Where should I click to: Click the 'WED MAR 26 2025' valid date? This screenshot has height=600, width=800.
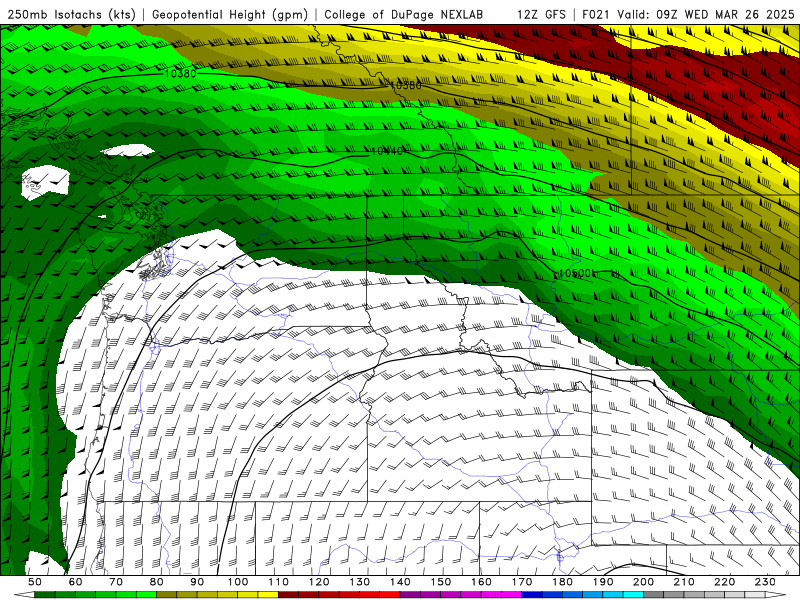pos(739,15)
